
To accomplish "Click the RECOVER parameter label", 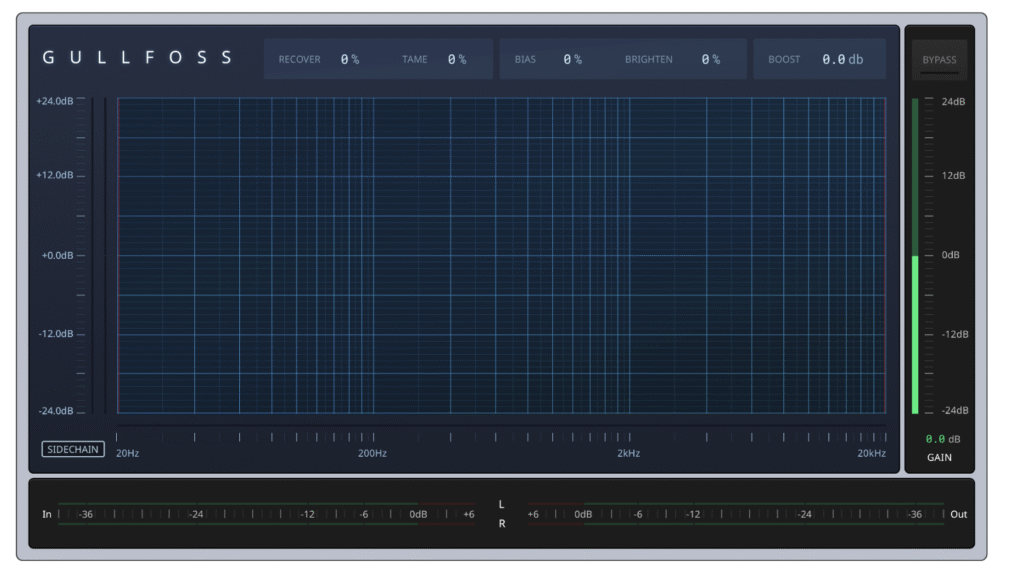I will (x=299, y=60).
